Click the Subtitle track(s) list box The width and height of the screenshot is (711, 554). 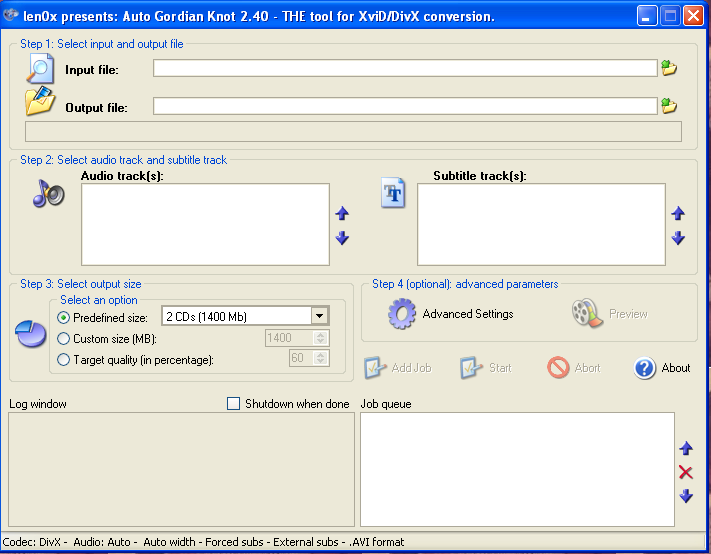tap(541, 224)
